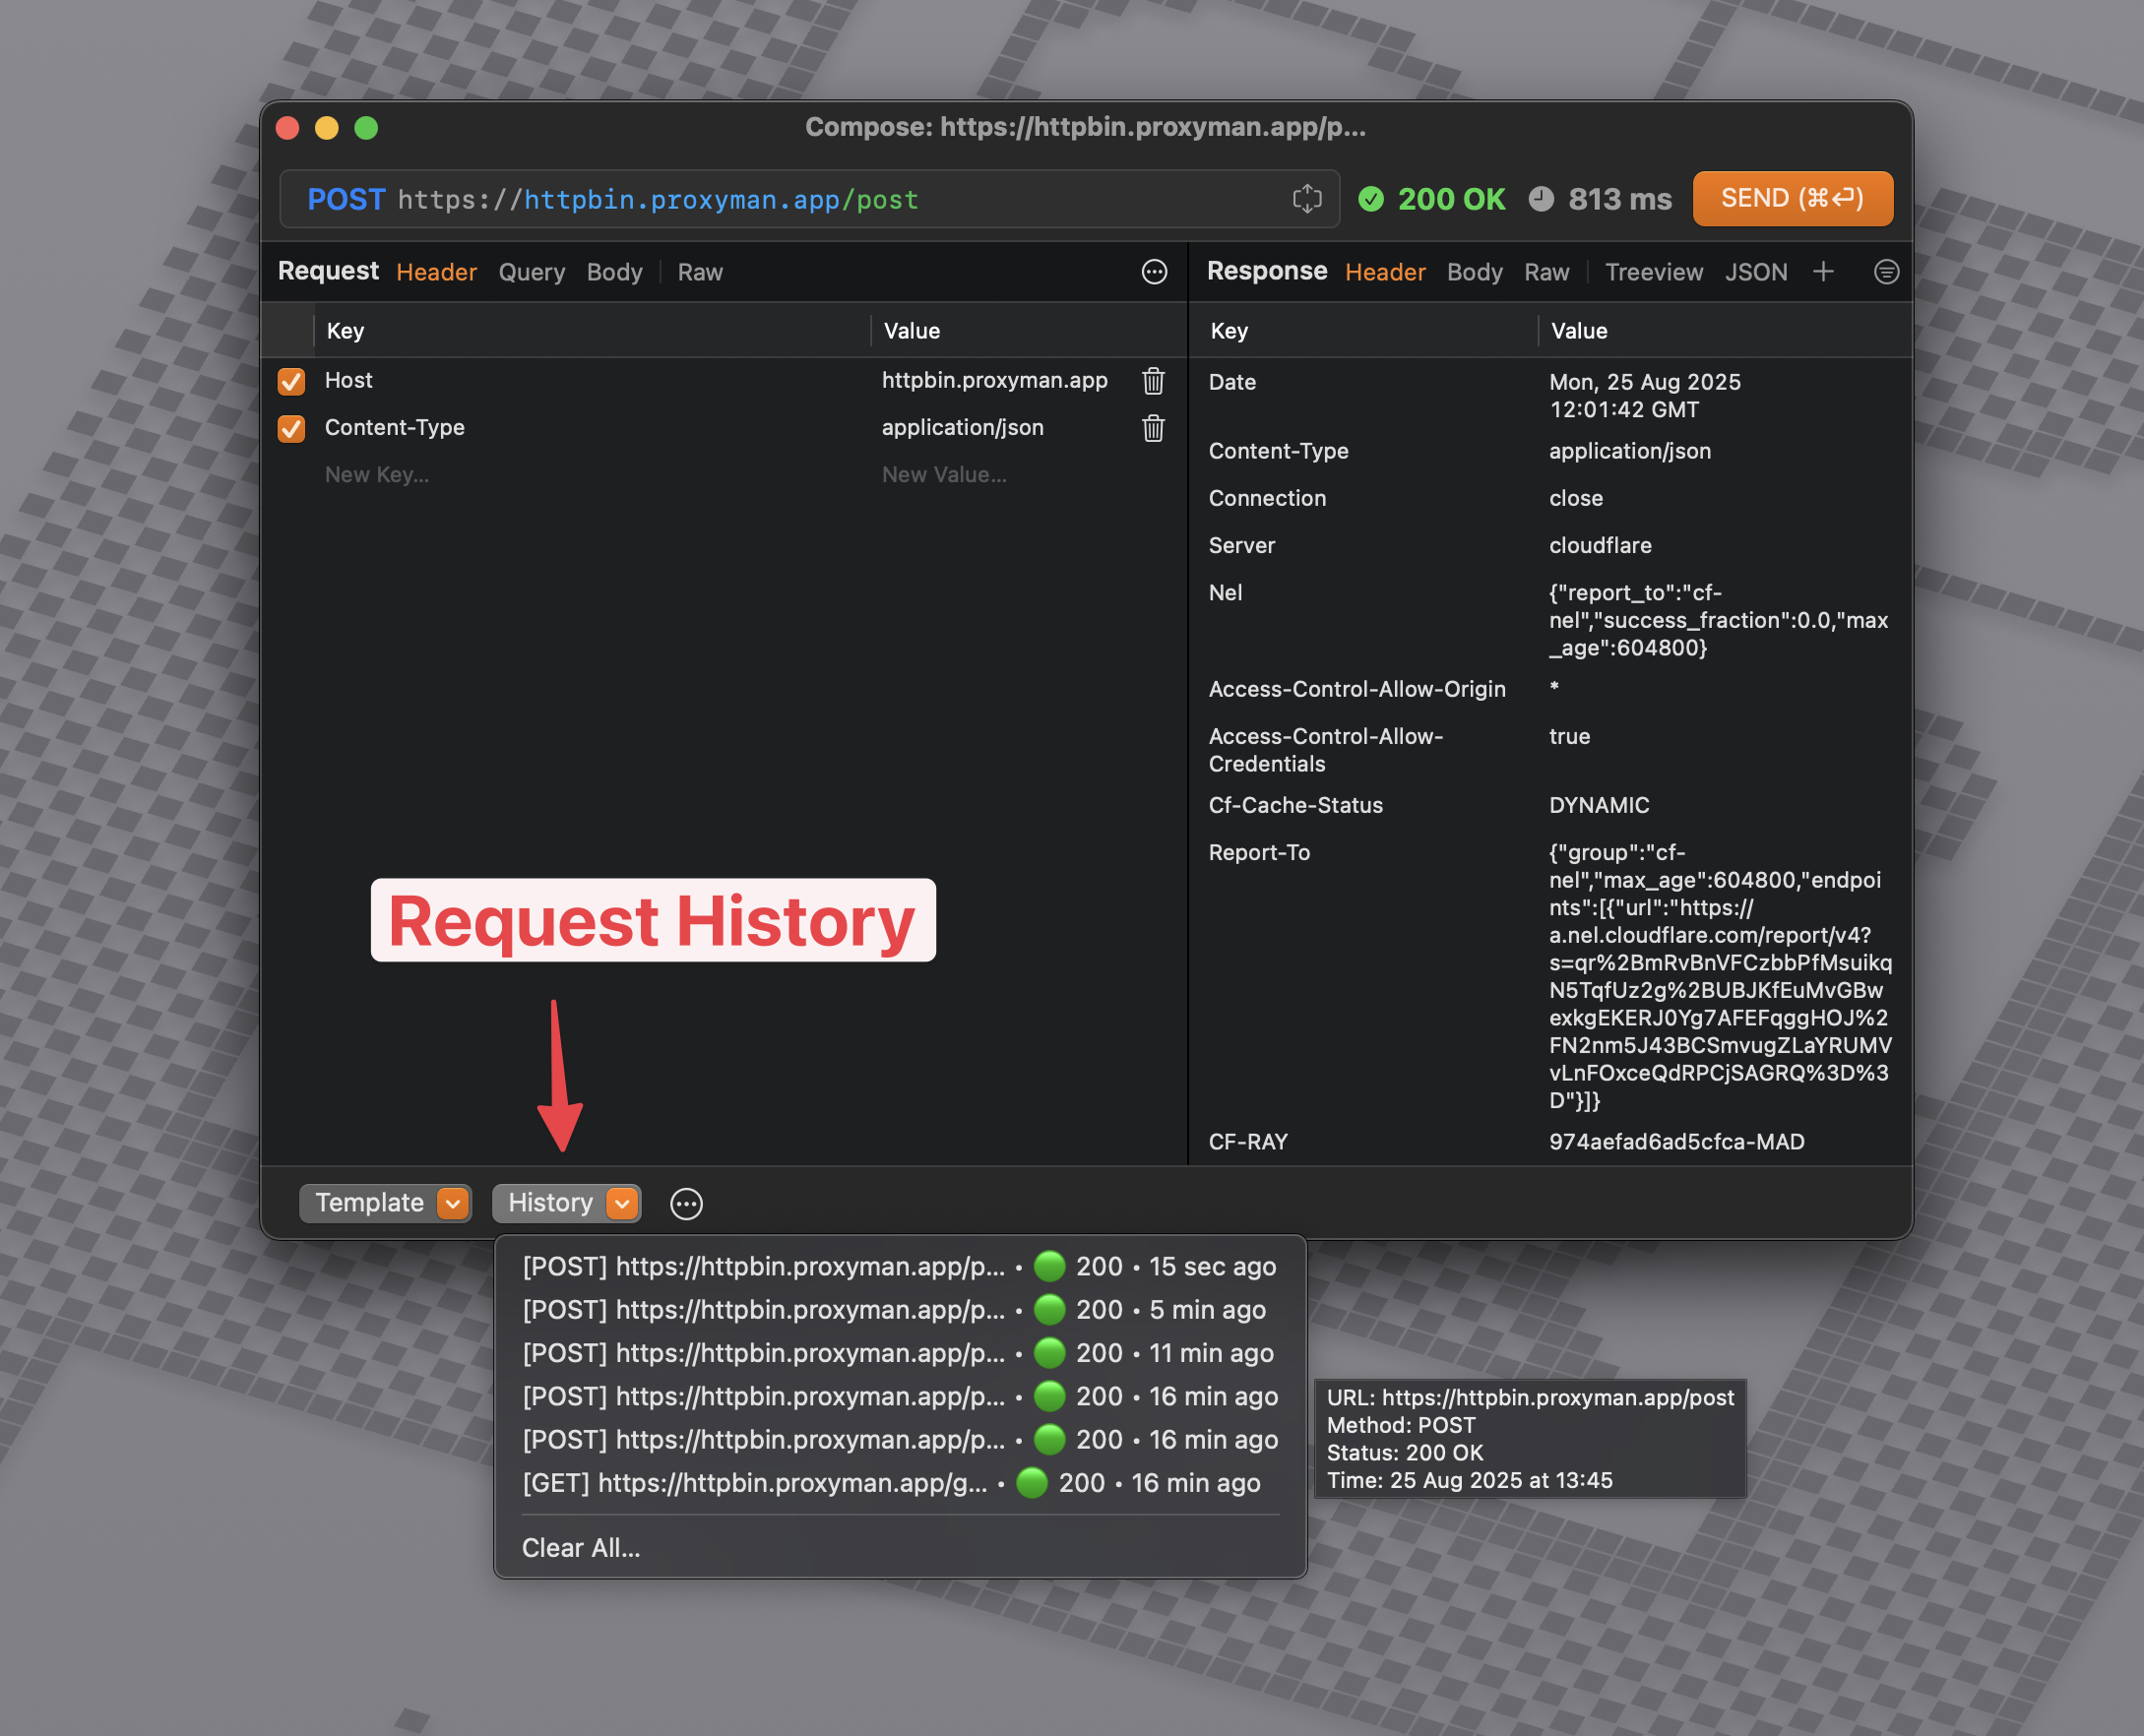This screenshot has height=1736, width=2144.
Task: Click the Response filter icon
Action: pyautogui.click(x=1885, y=272)
